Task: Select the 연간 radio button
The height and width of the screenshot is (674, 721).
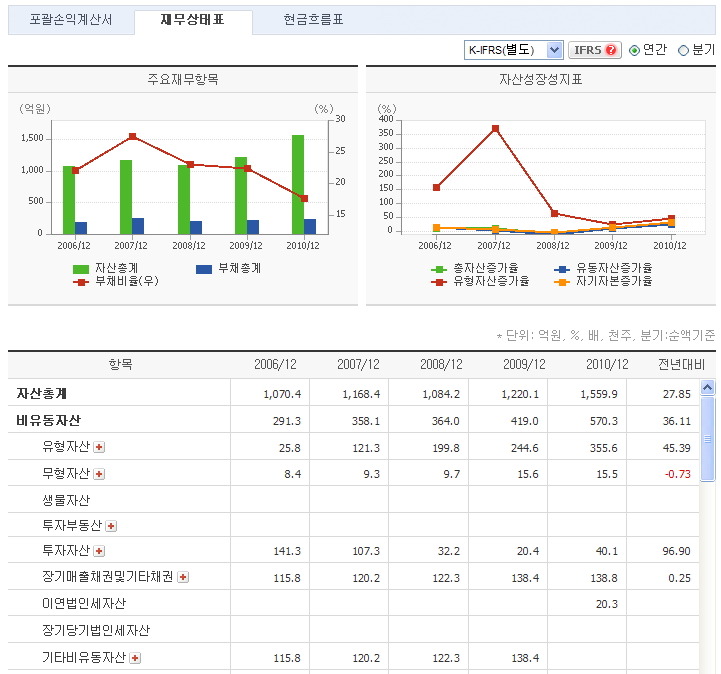Action: tap(634, 50)
